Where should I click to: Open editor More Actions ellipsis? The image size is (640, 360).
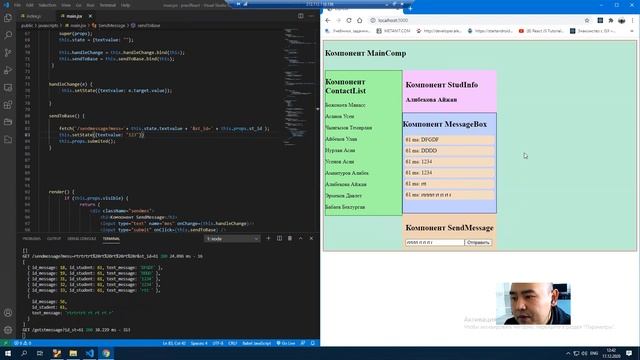311,16
